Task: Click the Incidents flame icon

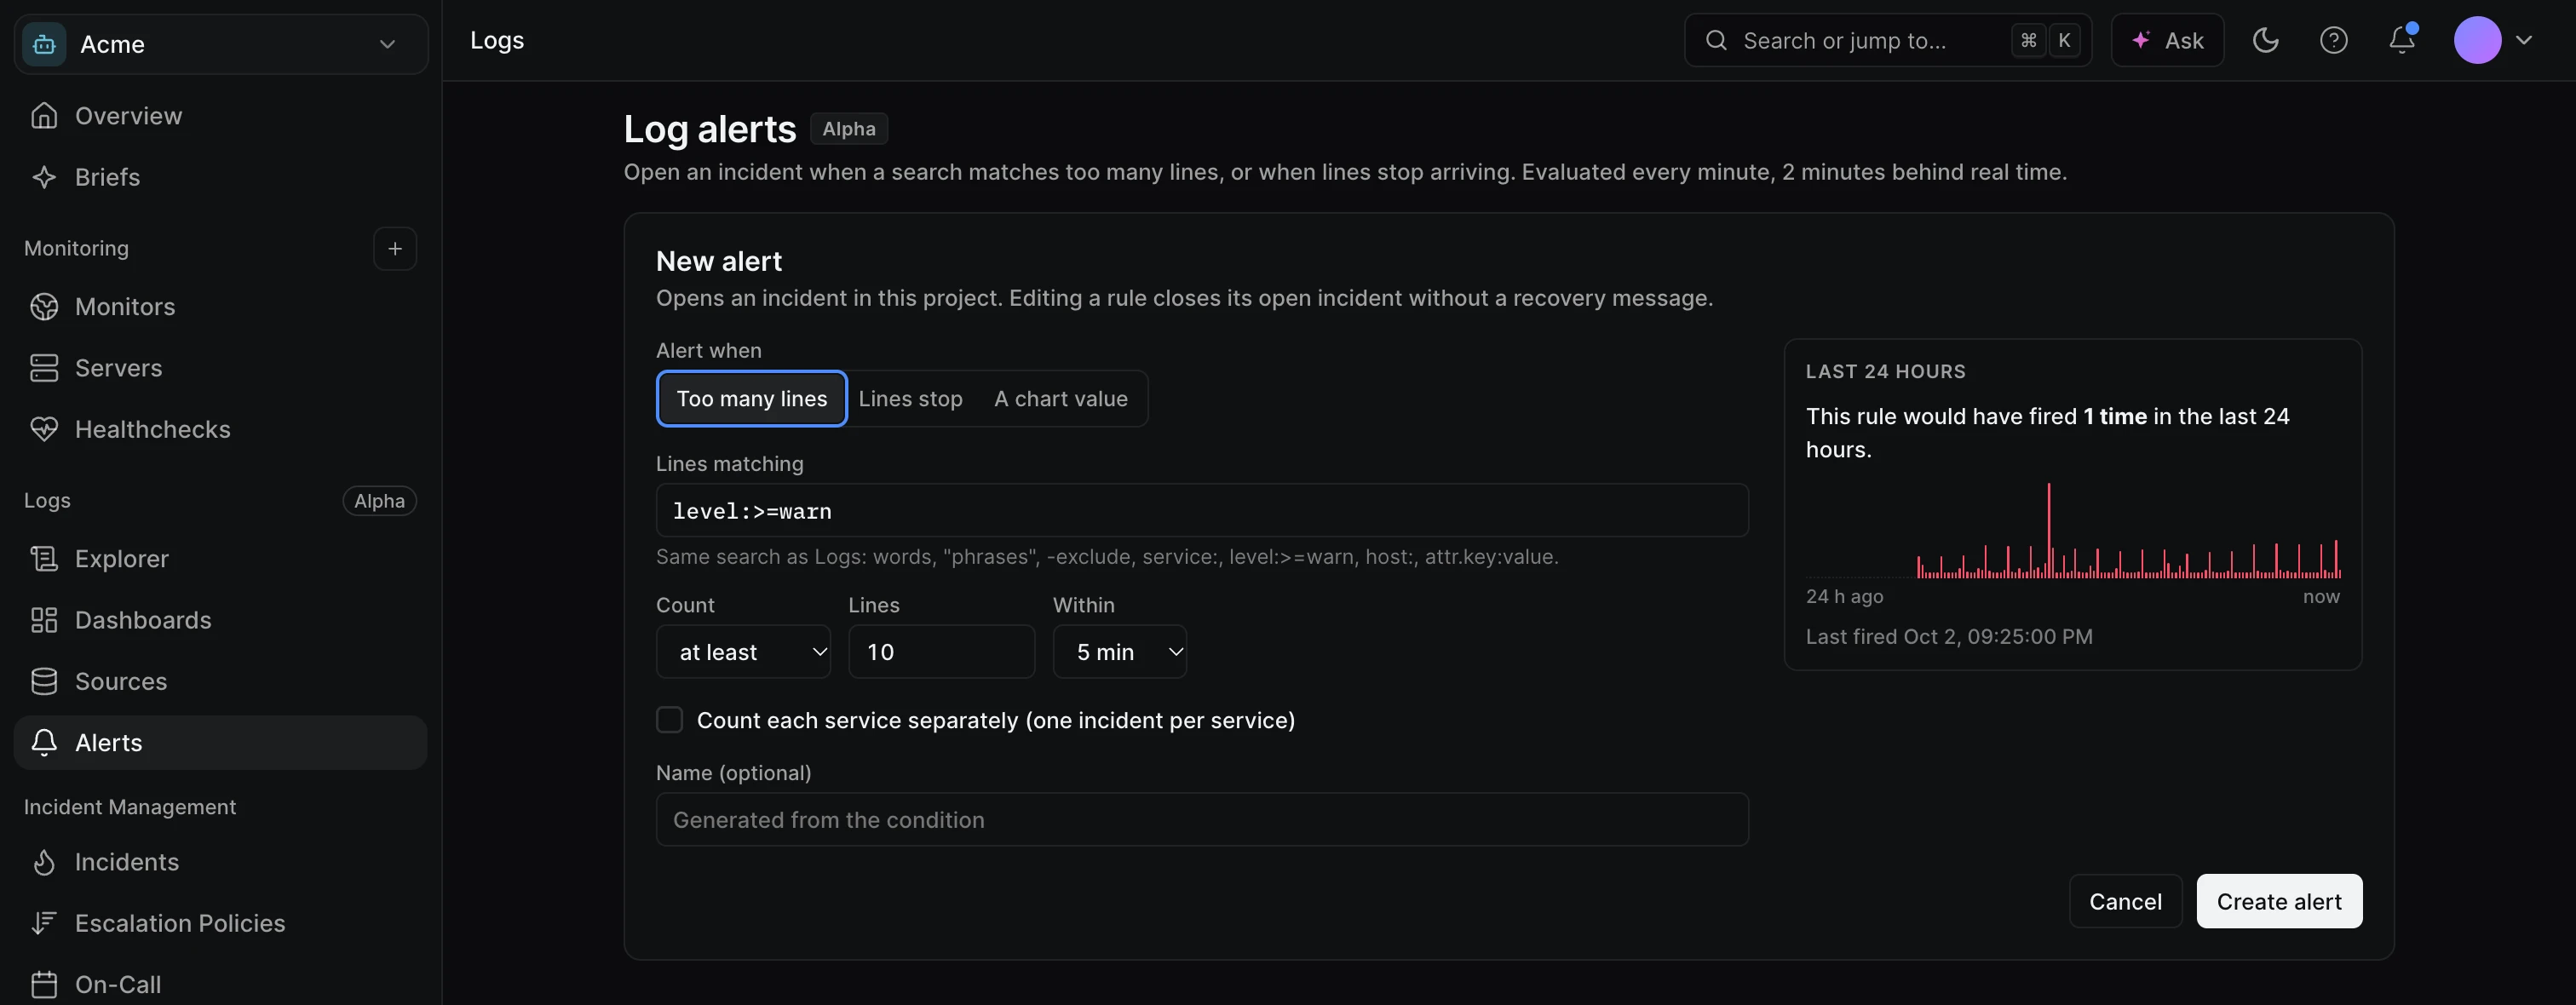Action: [x=44, y=862]
